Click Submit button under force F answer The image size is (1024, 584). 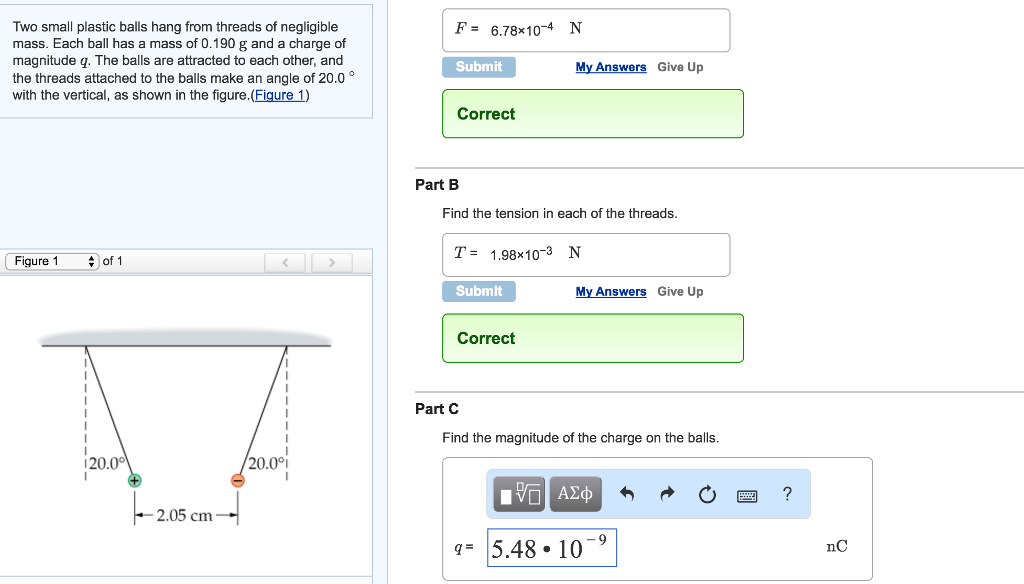(479, 67)
